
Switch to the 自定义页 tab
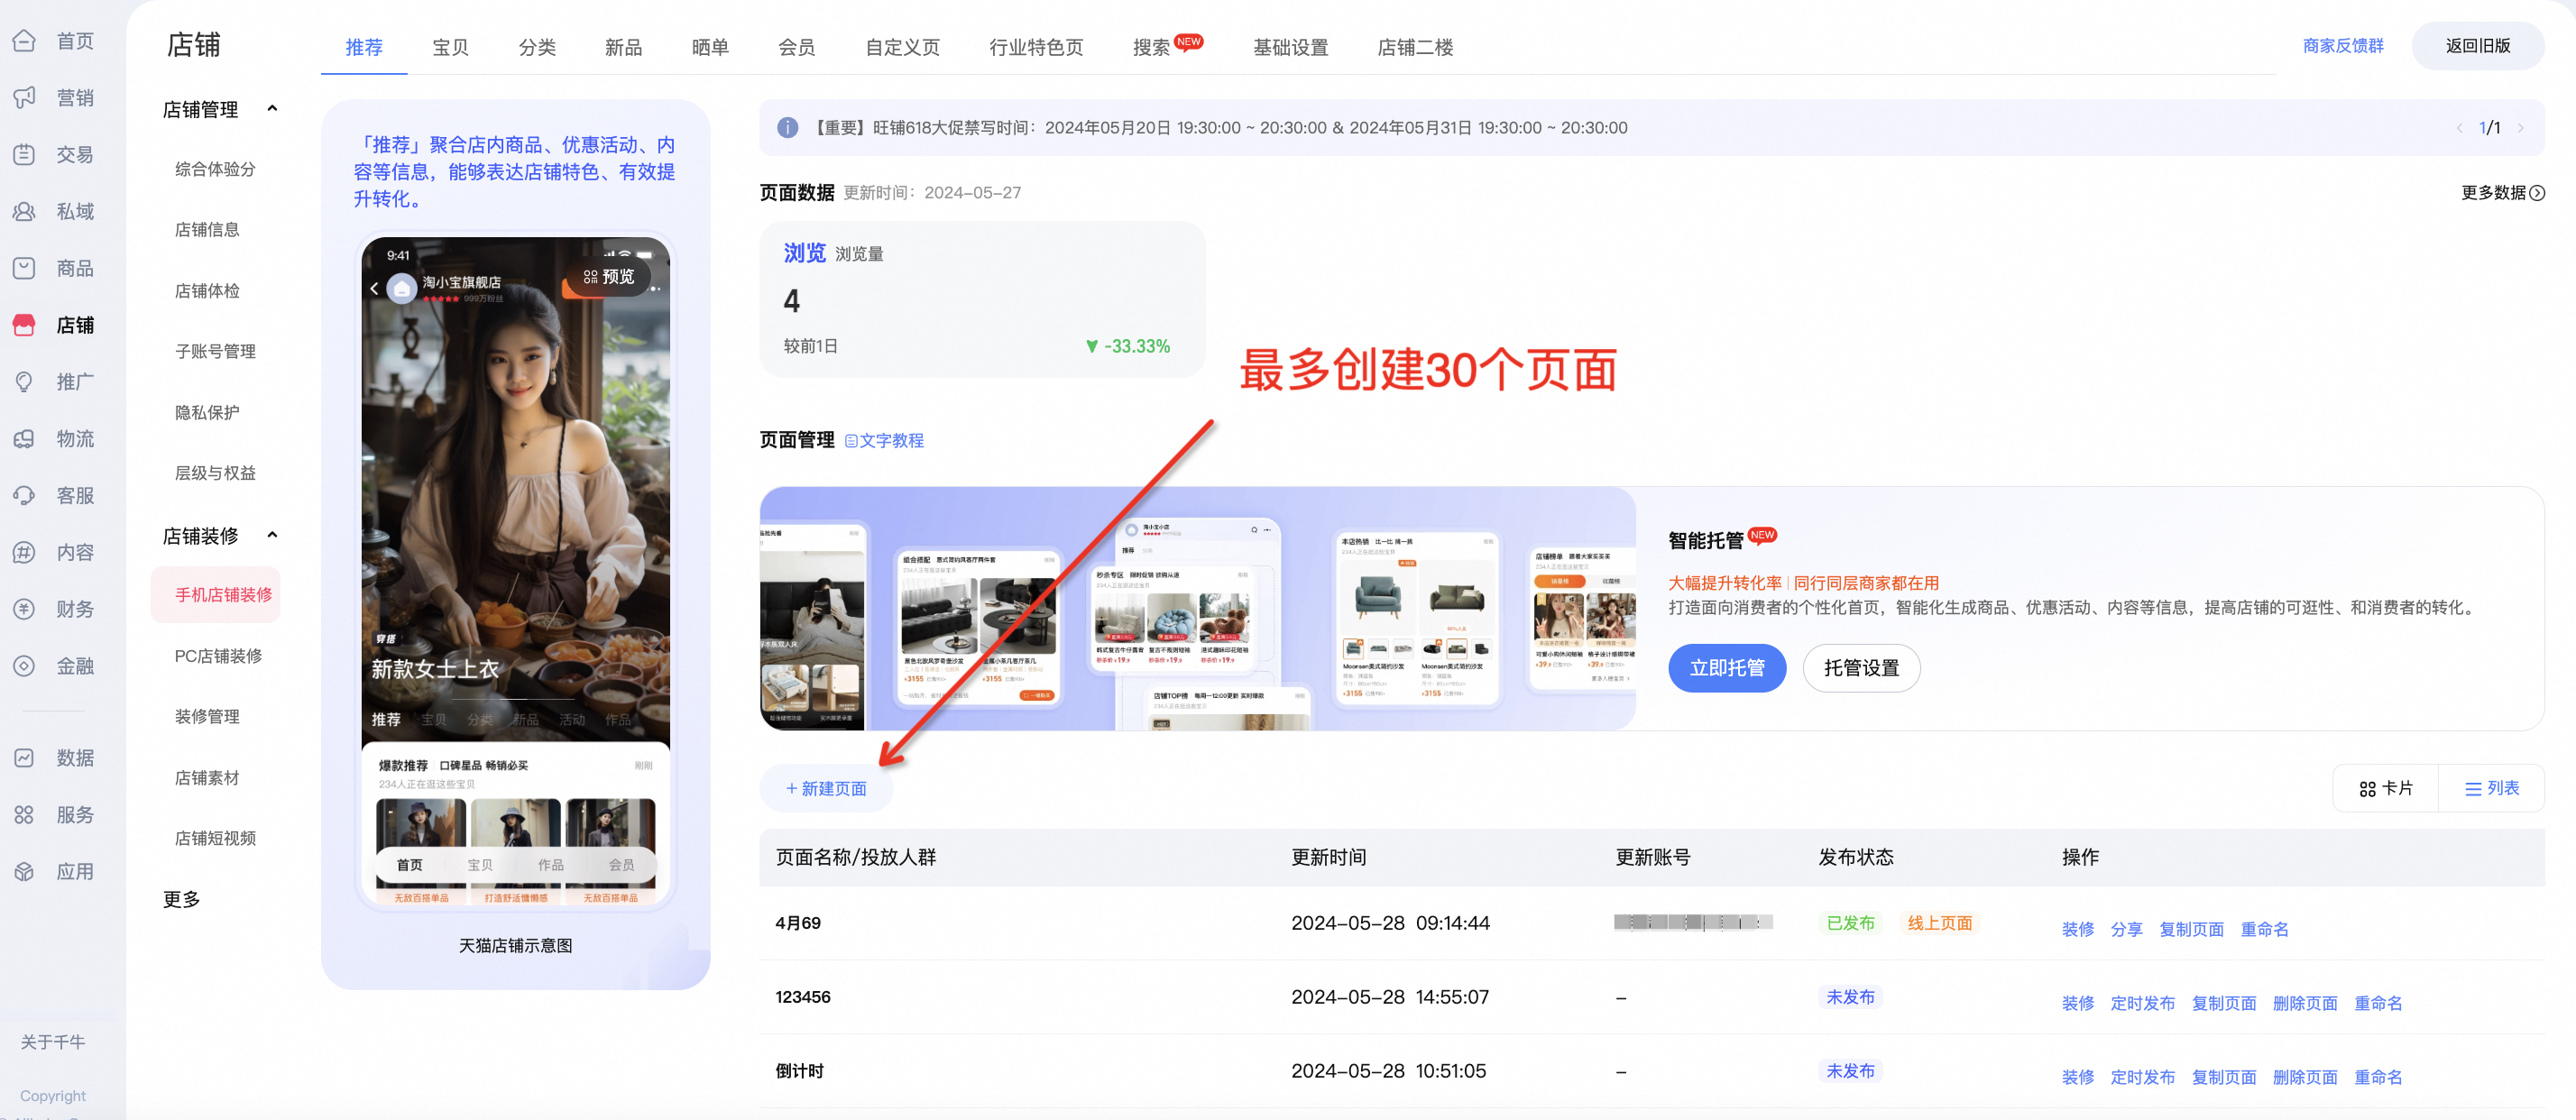[902, 47]
